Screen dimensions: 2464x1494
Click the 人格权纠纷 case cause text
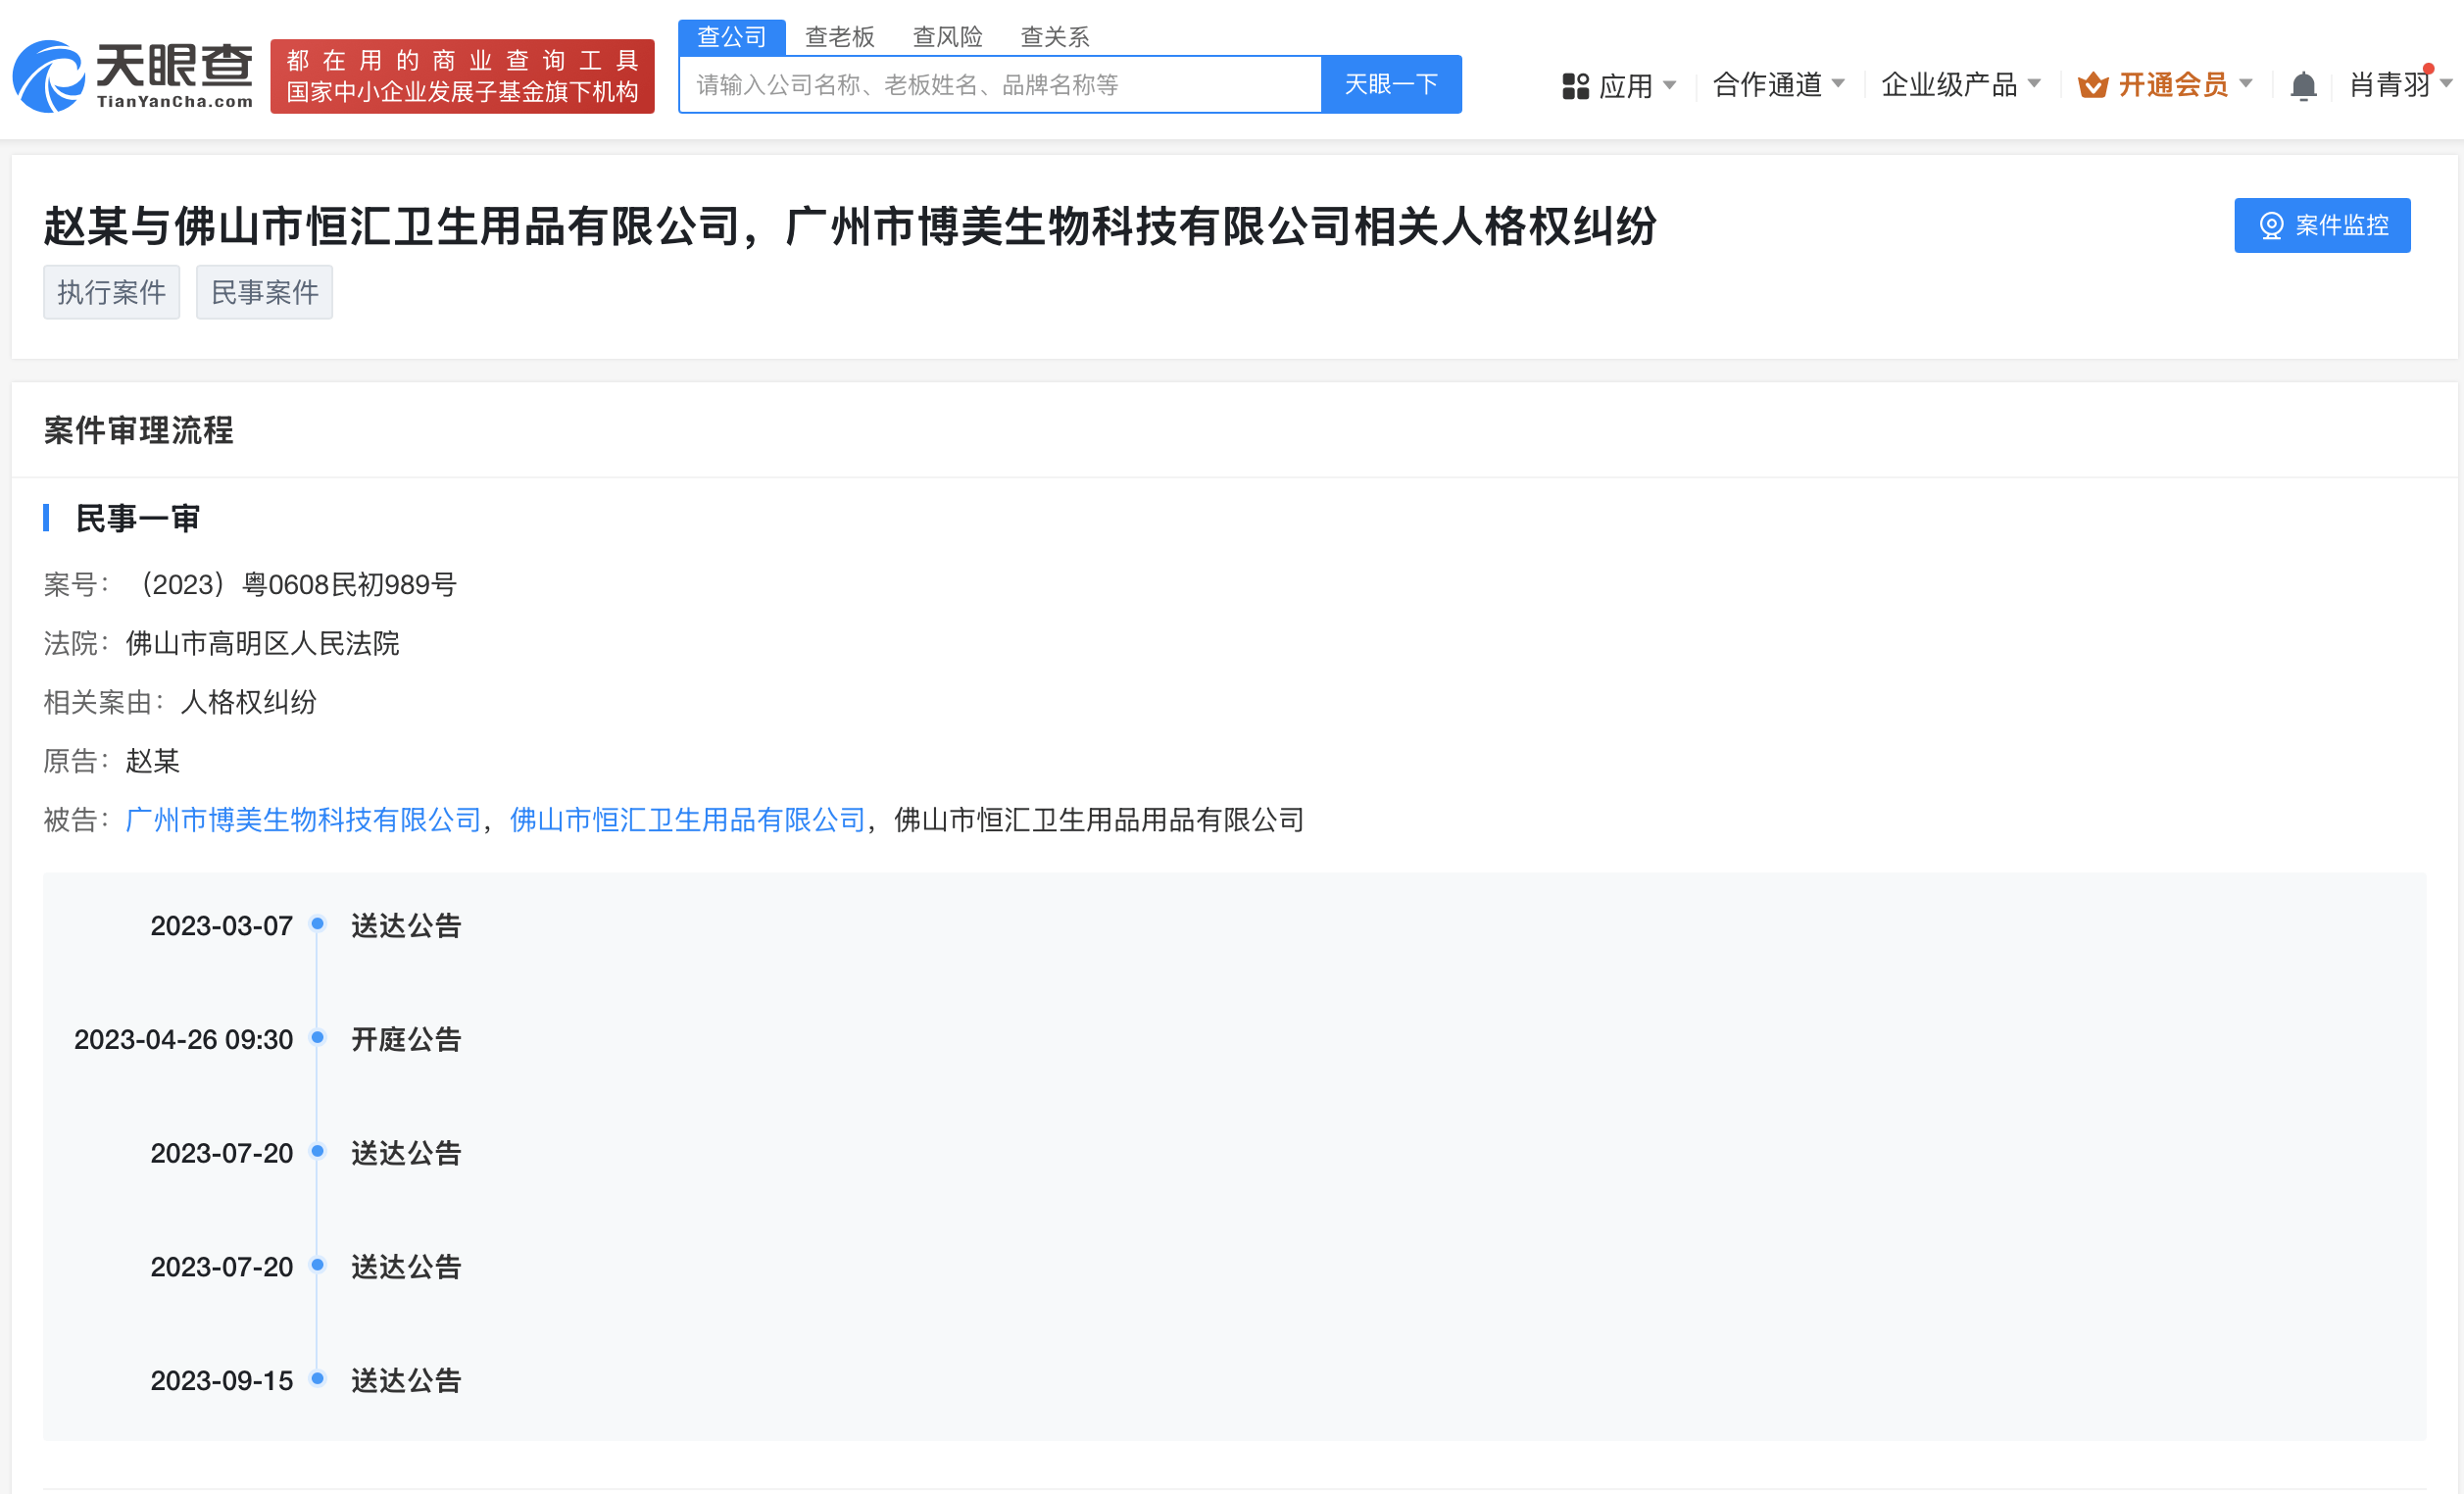(x=248, y=702)
